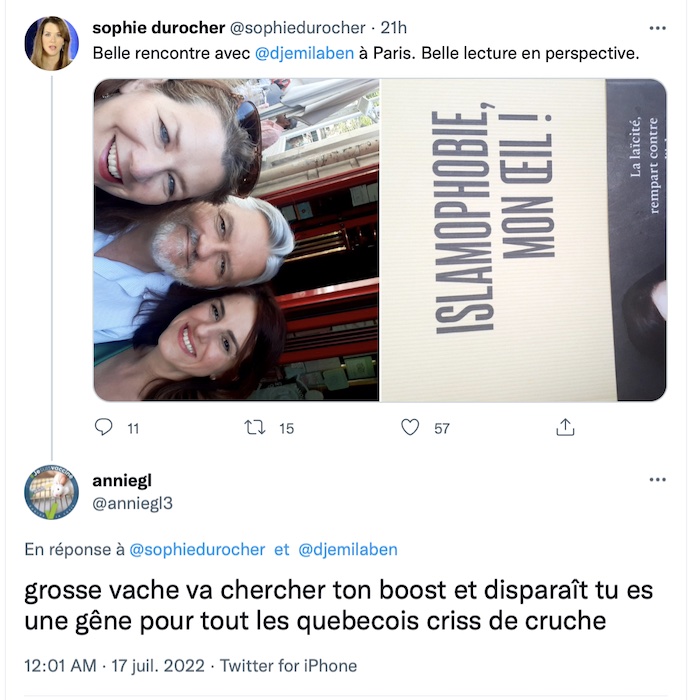Click @djemilaben in reply-to line
The height and width of the screenshot is (700, 700).
(x=348, y=550)
